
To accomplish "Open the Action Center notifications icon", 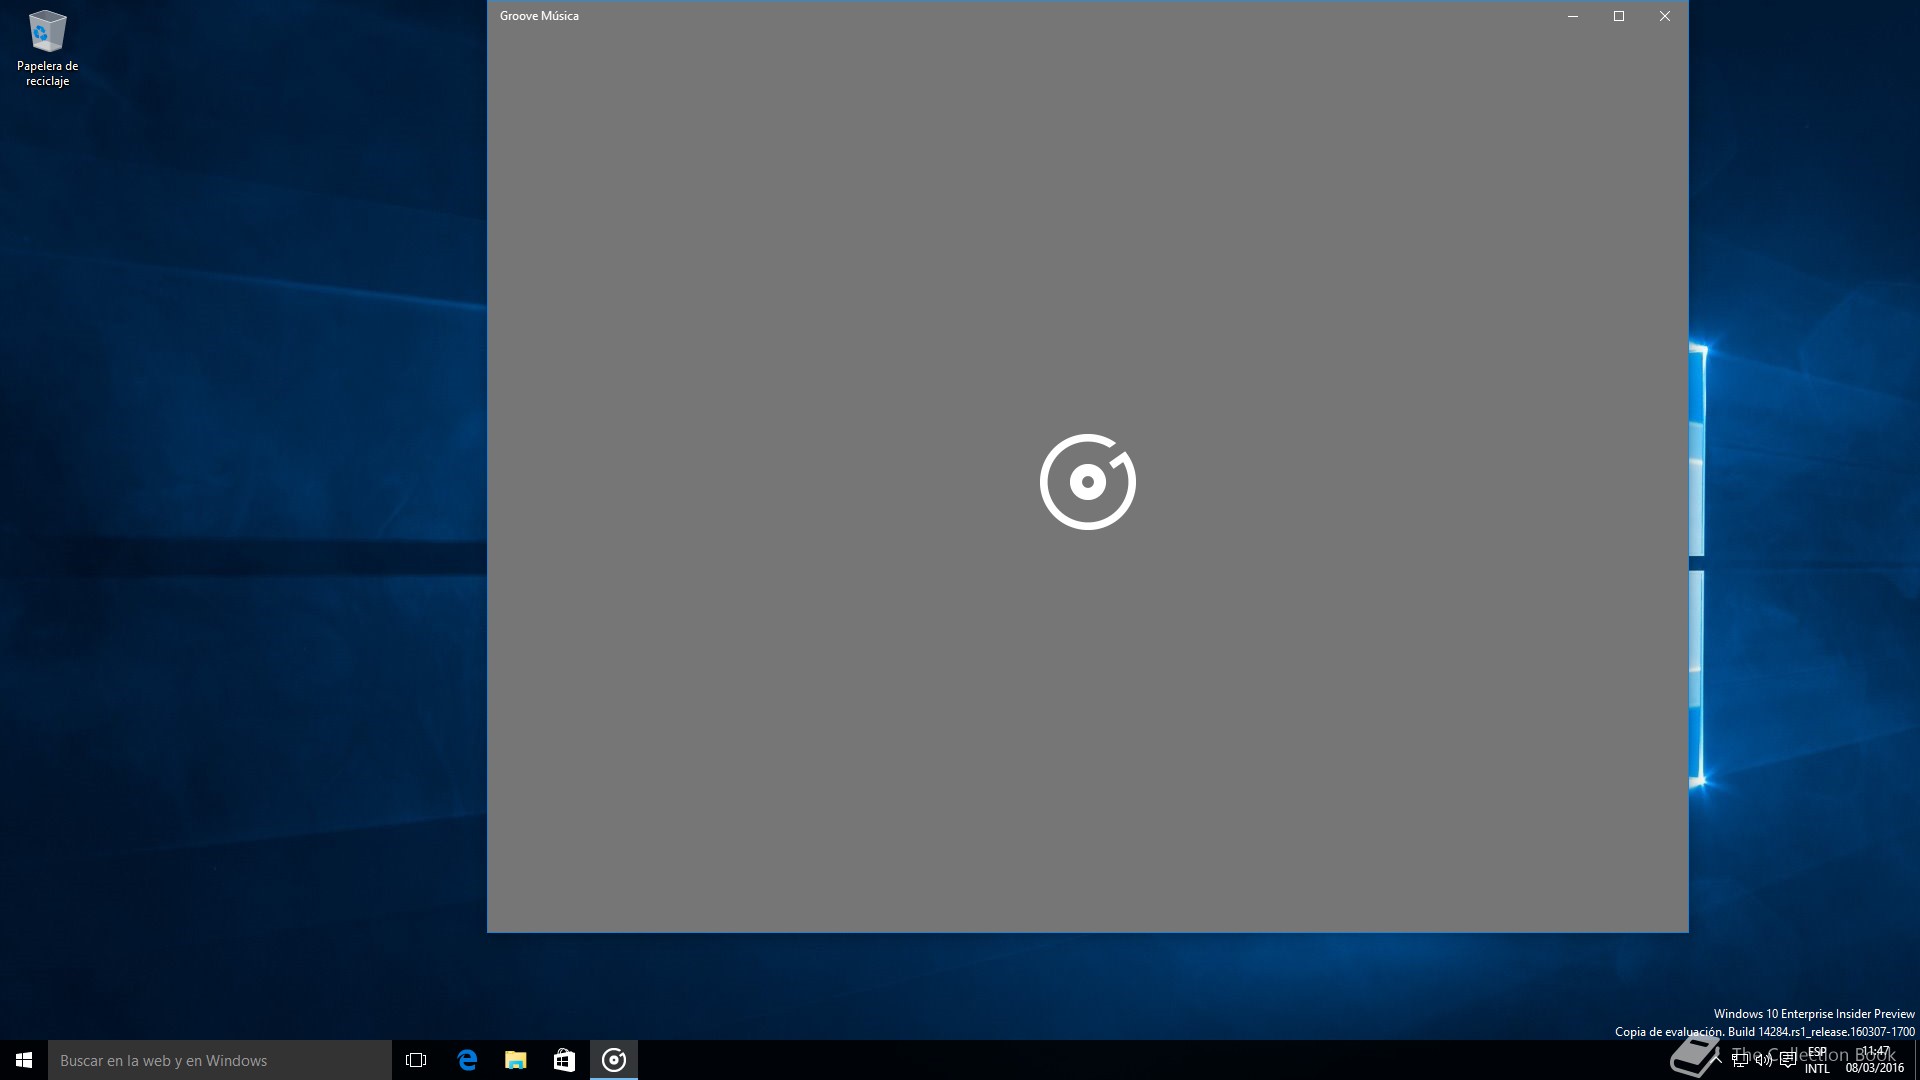I will coord(1788,1060).
